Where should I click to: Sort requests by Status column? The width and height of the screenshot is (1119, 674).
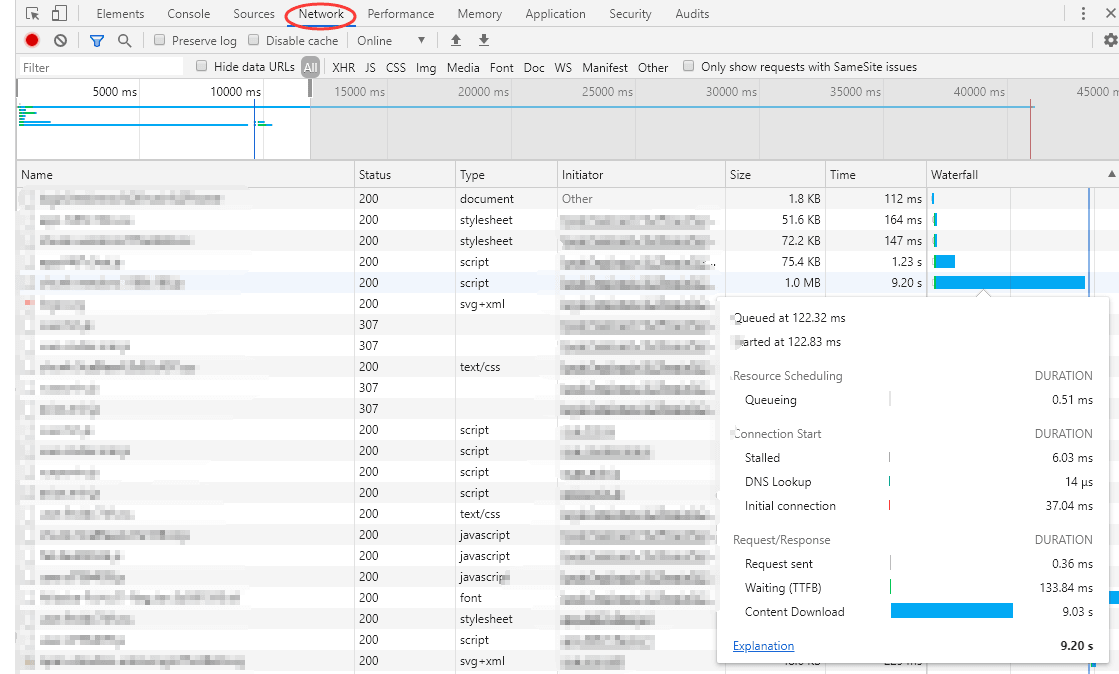click(x=405, y=174)
